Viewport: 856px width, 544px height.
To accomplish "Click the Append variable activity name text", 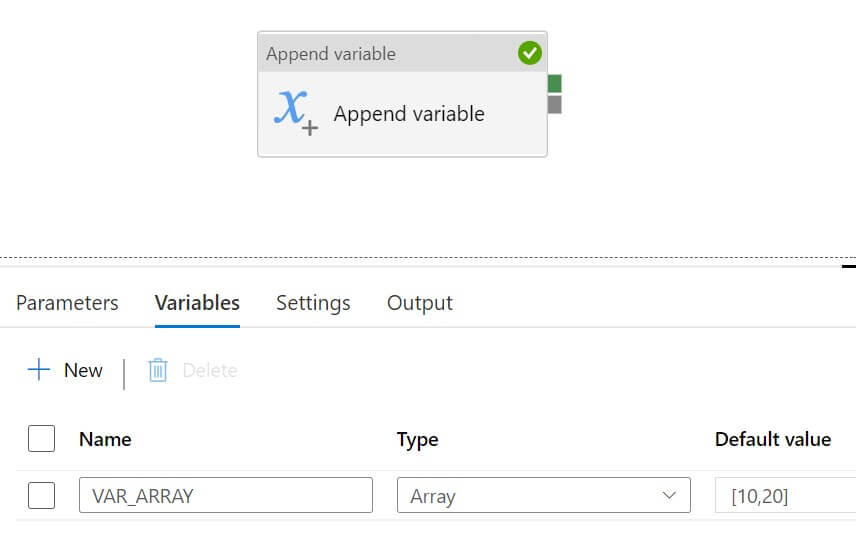I will click(x=409, y=114).
